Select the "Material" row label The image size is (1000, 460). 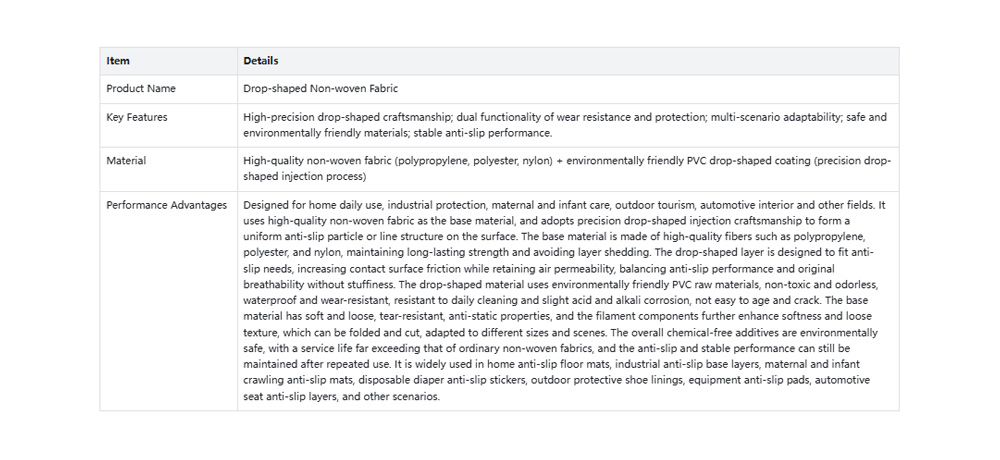(126, 161)
